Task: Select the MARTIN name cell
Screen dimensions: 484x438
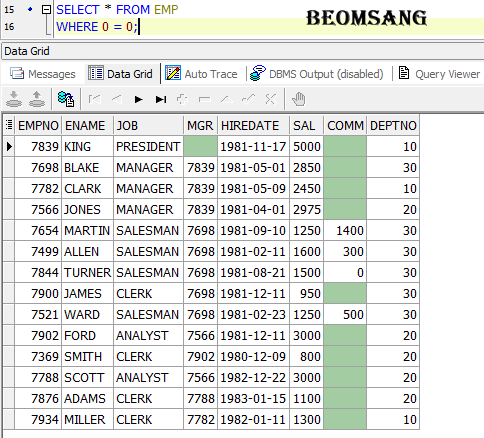Action: click(88, 230)
